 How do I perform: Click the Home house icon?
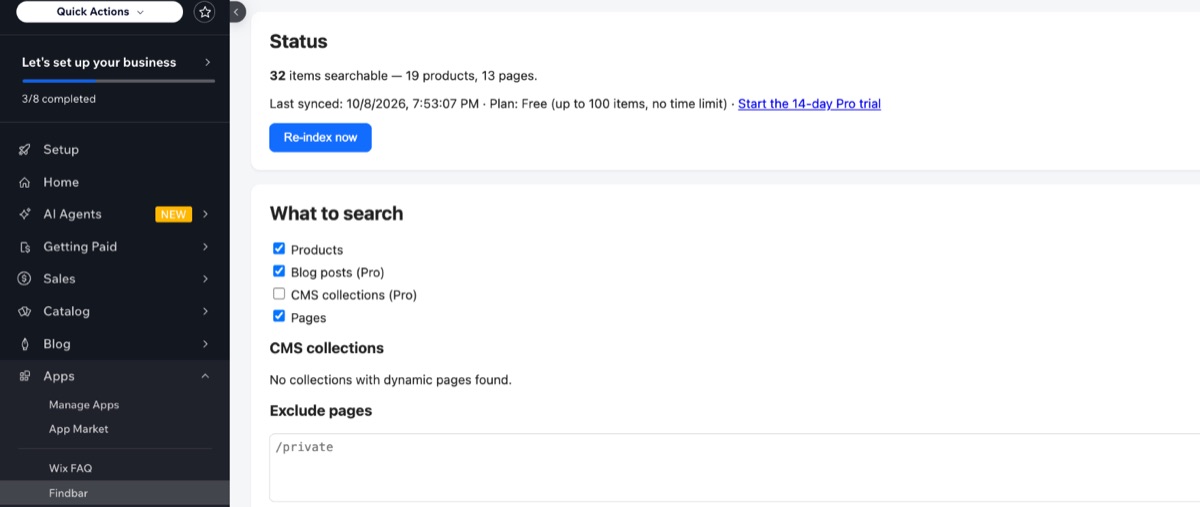24,182
